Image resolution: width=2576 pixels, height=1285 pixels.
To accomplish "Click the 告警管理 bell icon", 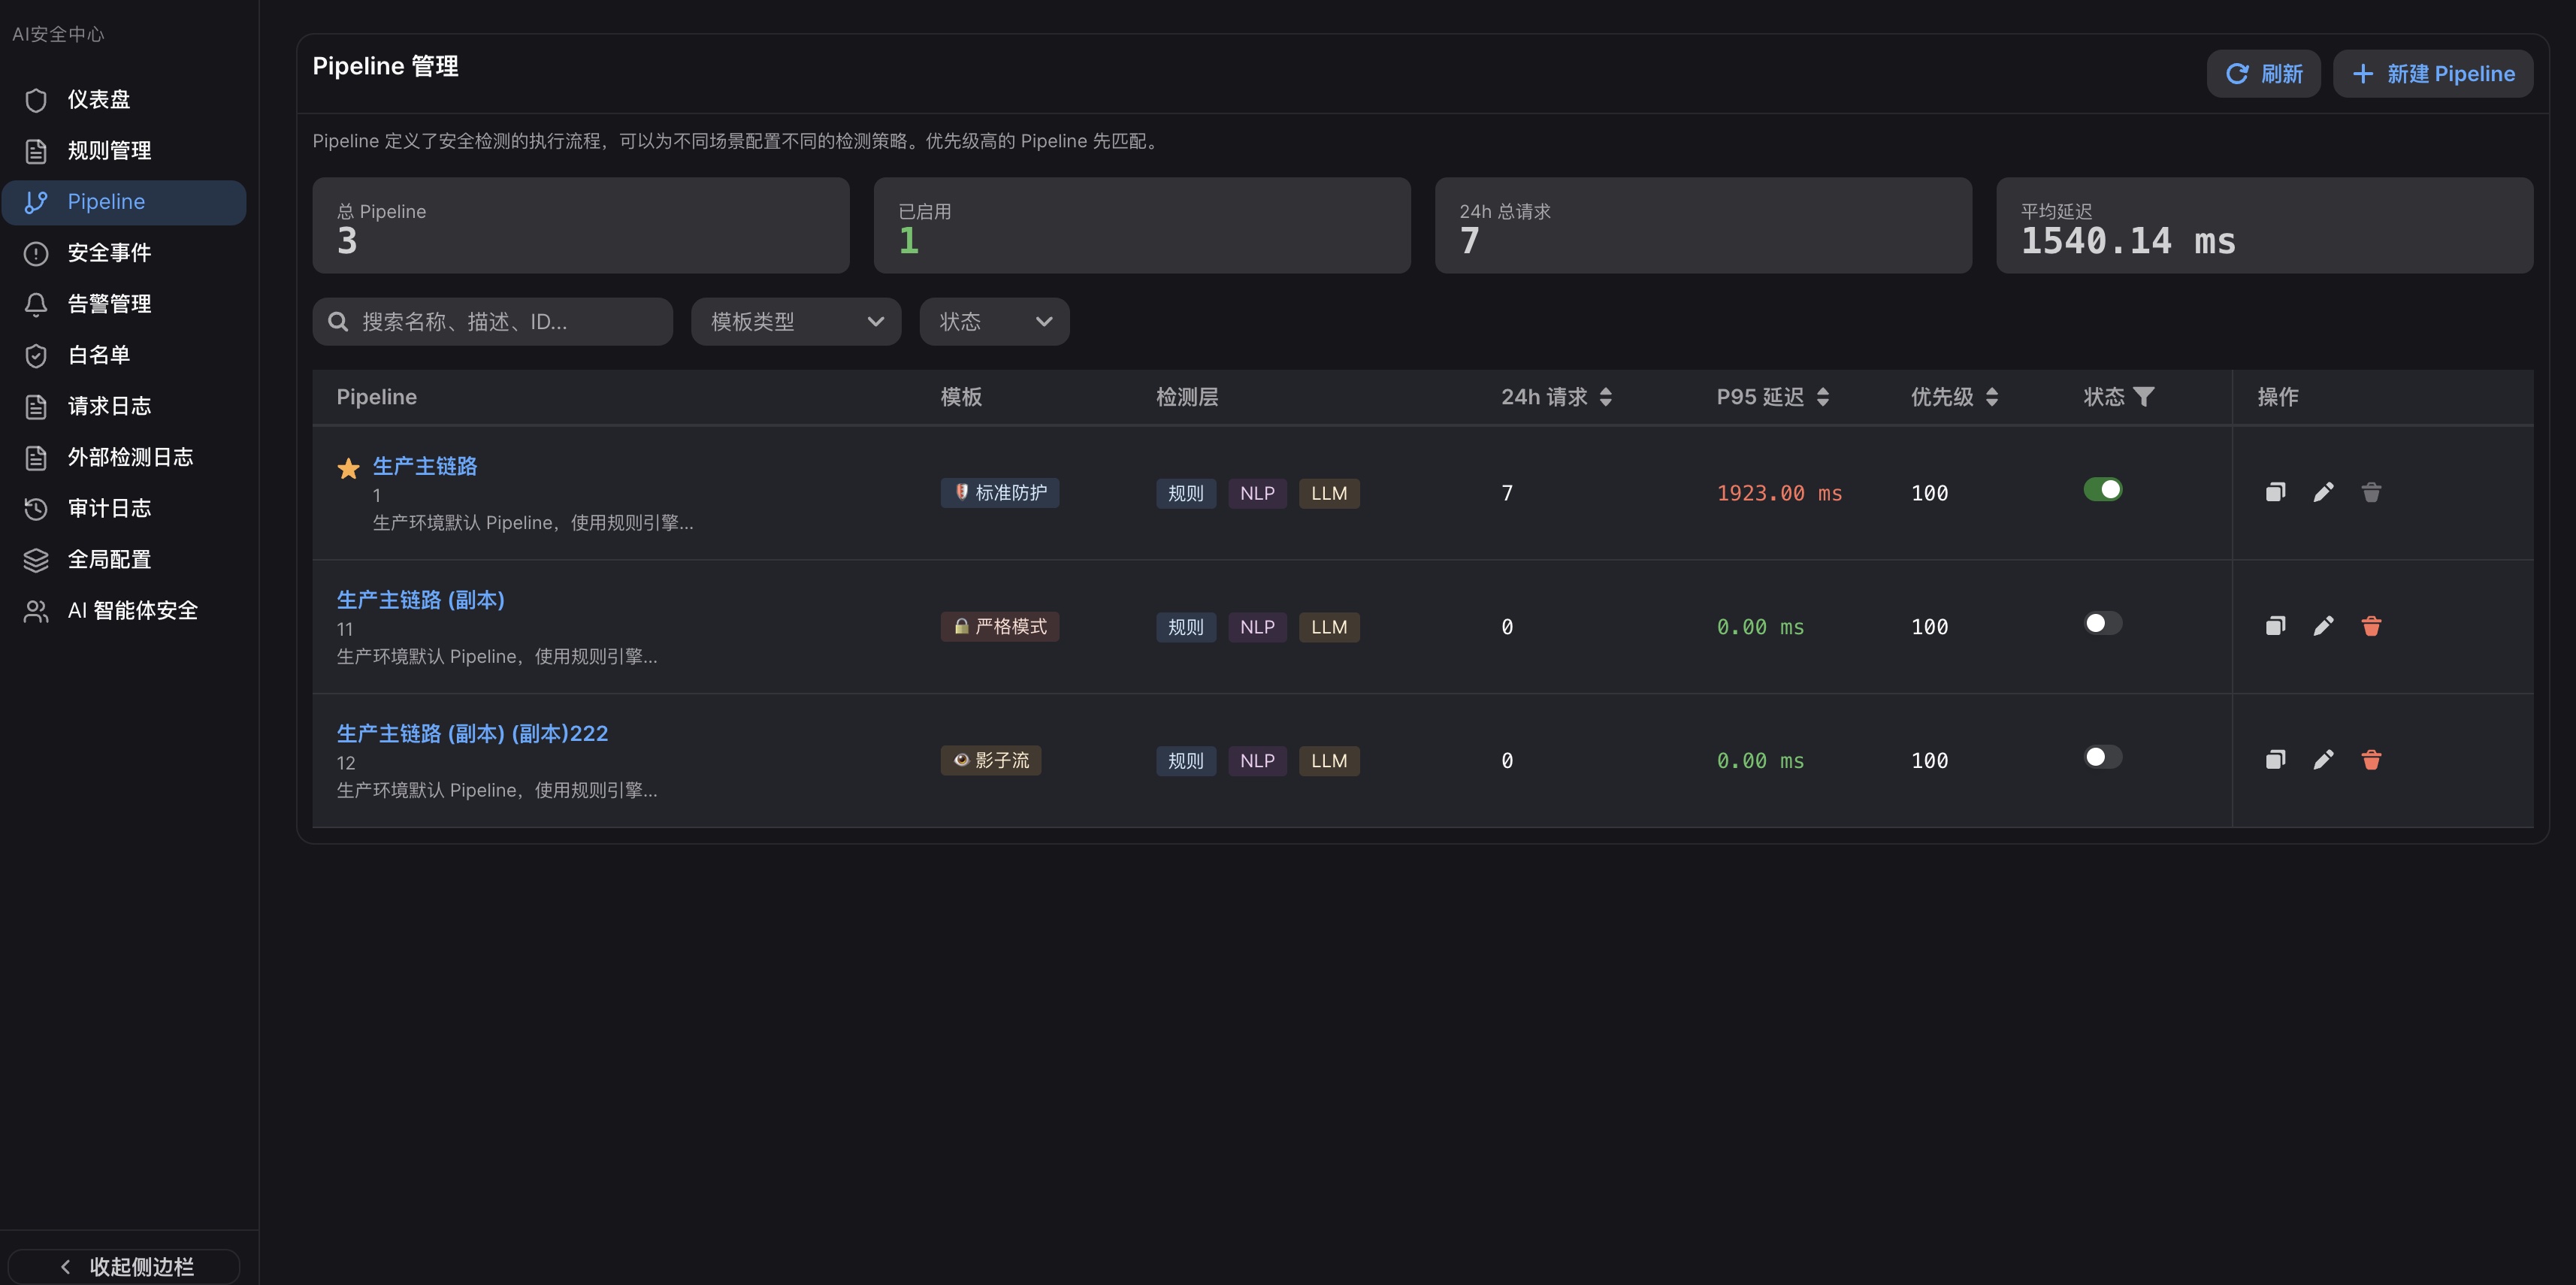I will pyautogui.click(x=36, y=304).
